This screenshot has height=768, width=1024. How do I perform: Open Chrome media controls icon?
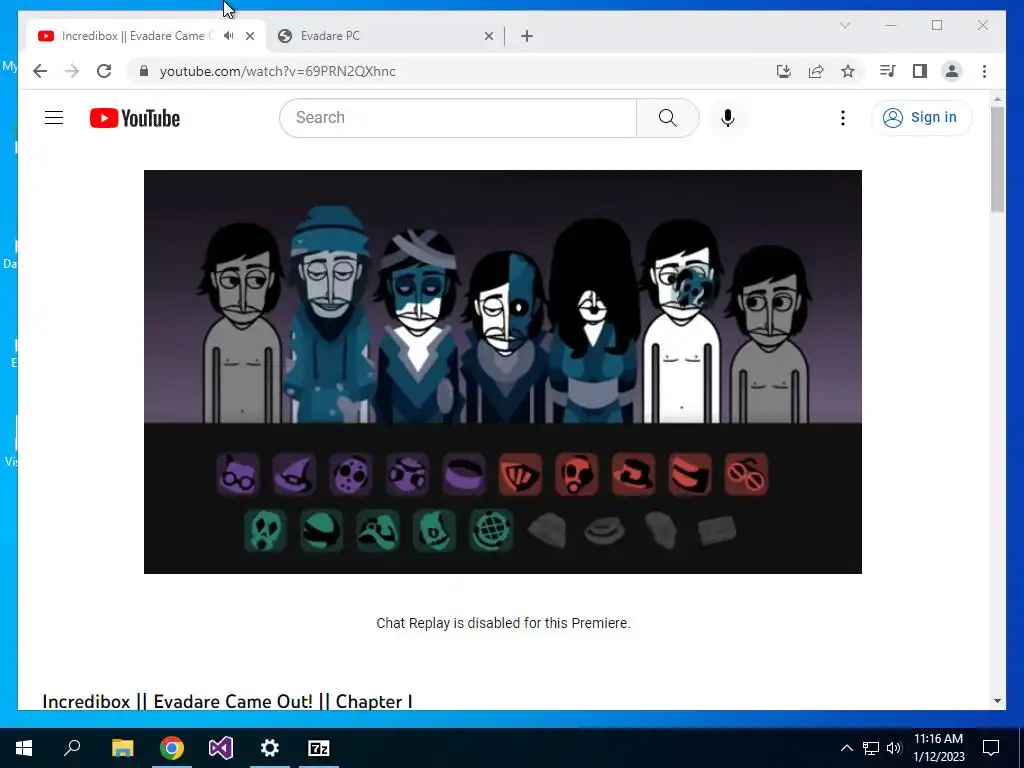coord(887,71)
